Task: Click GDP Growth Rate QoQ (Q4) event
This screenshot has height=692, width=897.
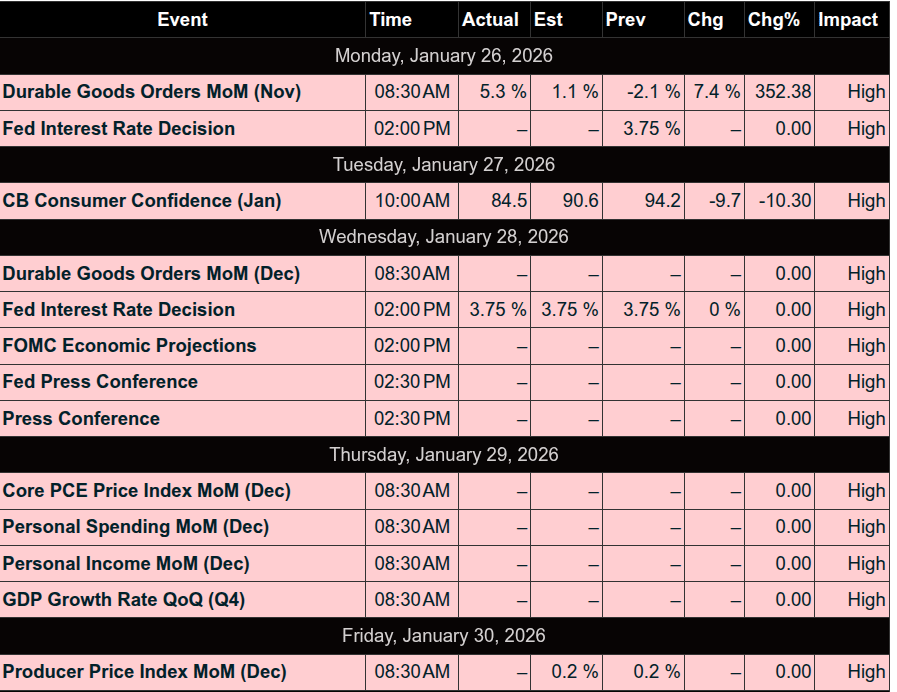Action: 124,600
